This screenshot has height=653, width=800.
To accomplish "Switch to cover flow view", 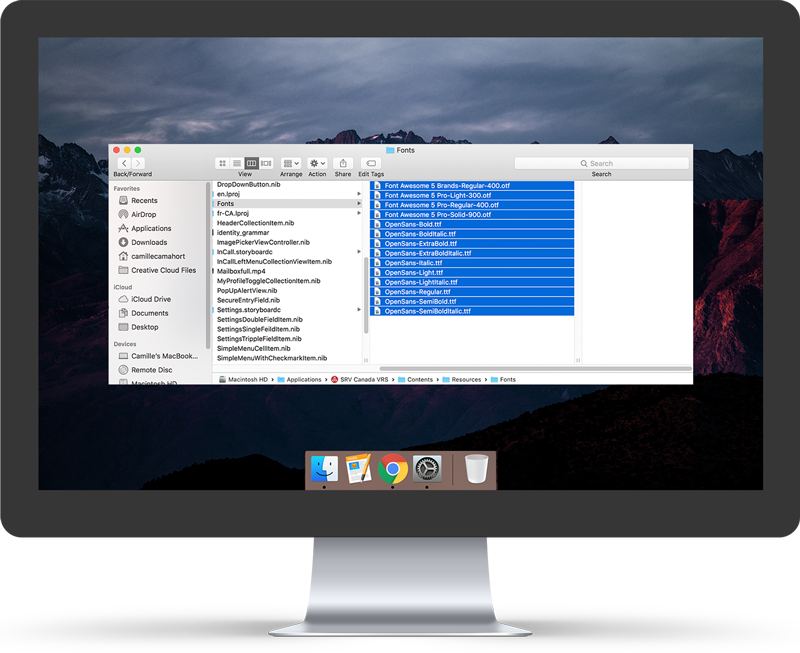I will tap(266, 163).
